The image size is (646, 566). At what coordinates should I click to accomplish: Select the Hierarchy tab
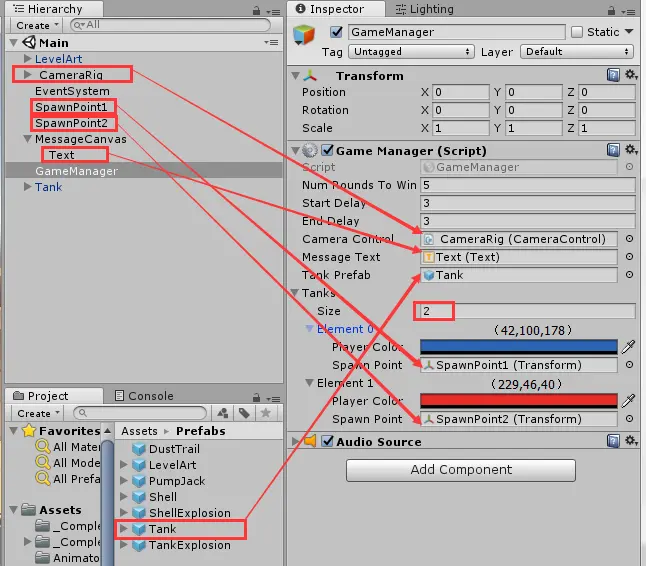tap(54, 9)
